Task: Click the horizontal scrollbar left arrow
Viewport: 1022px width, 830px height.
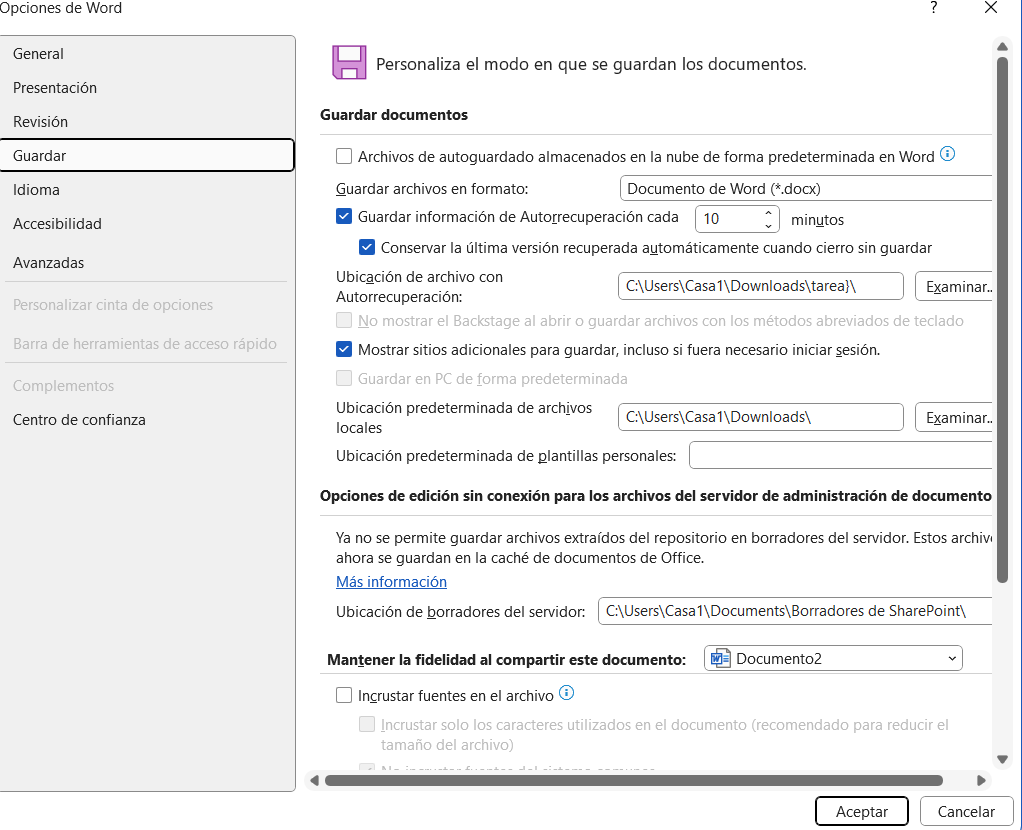Action: (315, 780)
